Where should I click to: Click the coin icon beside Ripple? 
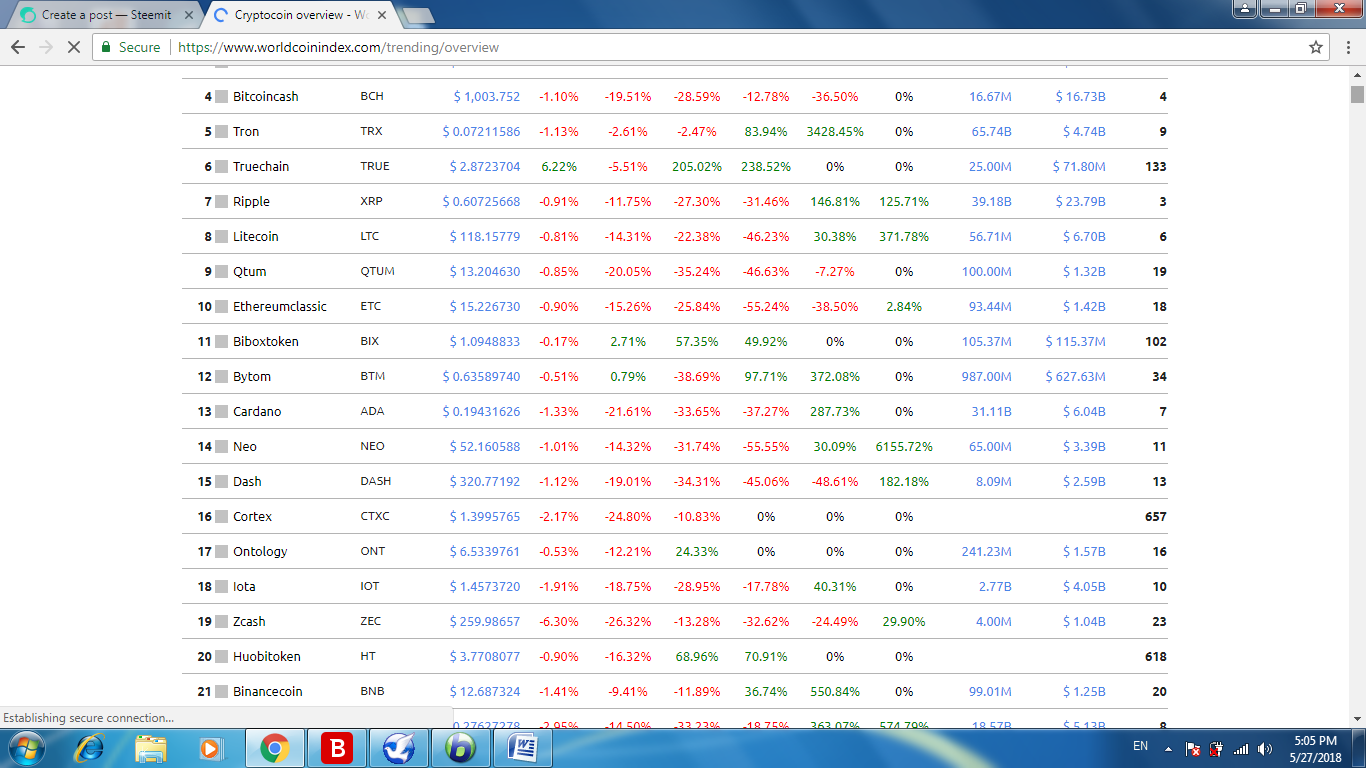222,202
